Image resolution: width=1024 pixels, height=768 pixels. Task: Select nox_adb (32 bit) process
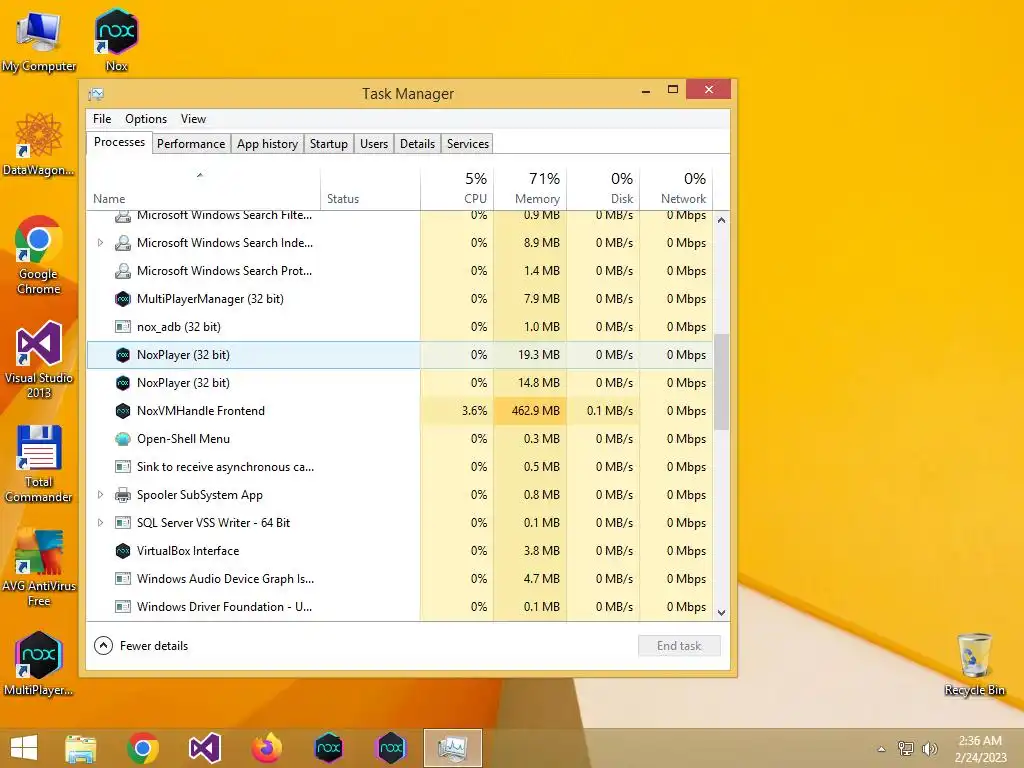(400, 327)
